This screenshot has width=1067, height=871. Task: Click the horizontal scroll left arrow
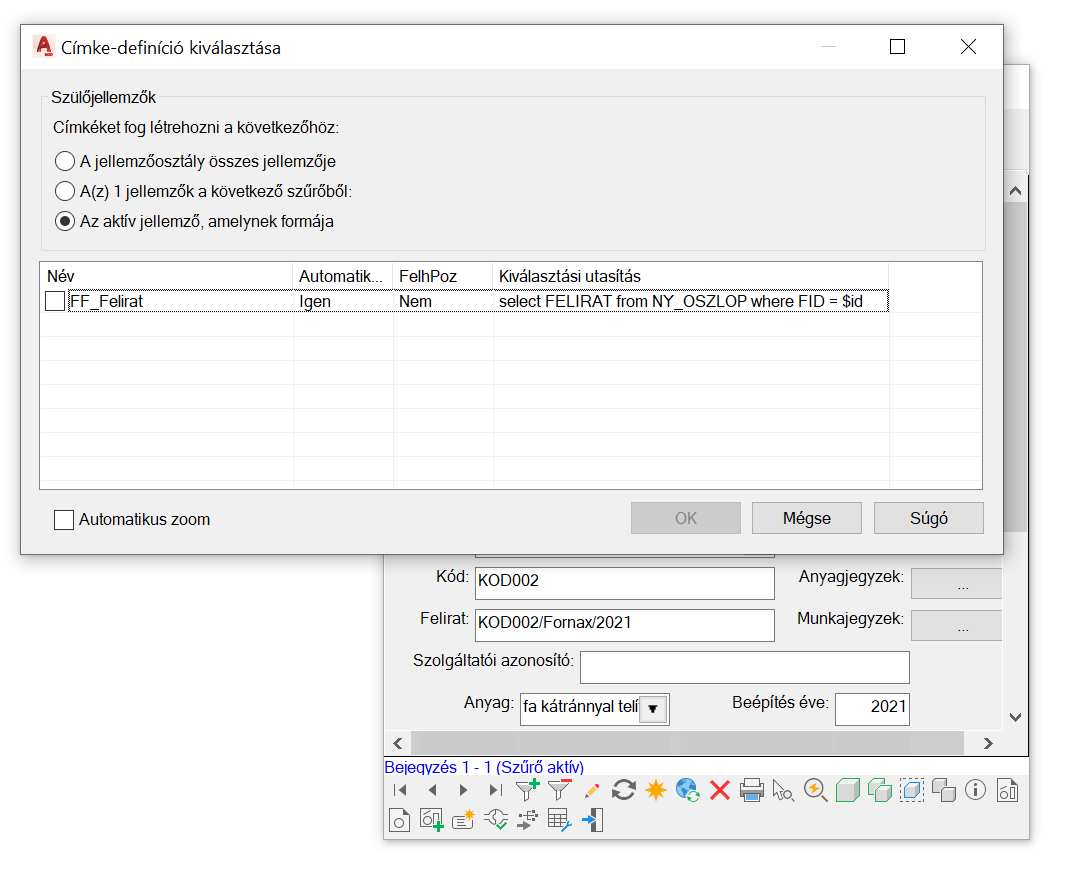(x=398, y=743)
